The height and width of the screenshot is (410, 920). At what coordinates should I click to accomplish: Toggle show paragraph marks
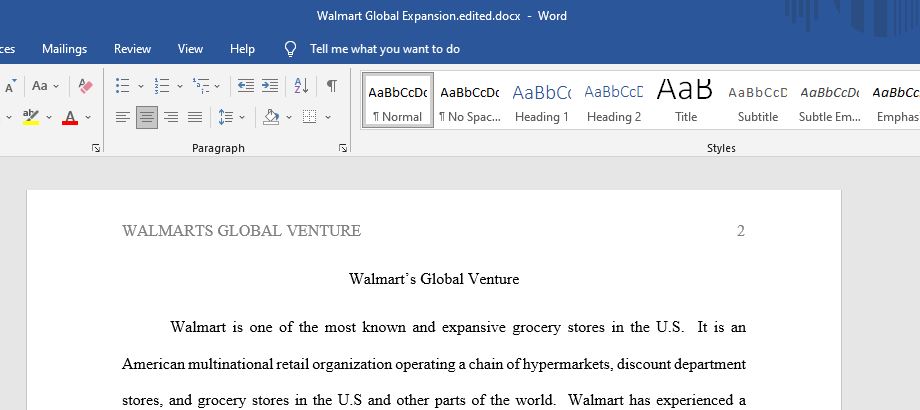(332, 86)
